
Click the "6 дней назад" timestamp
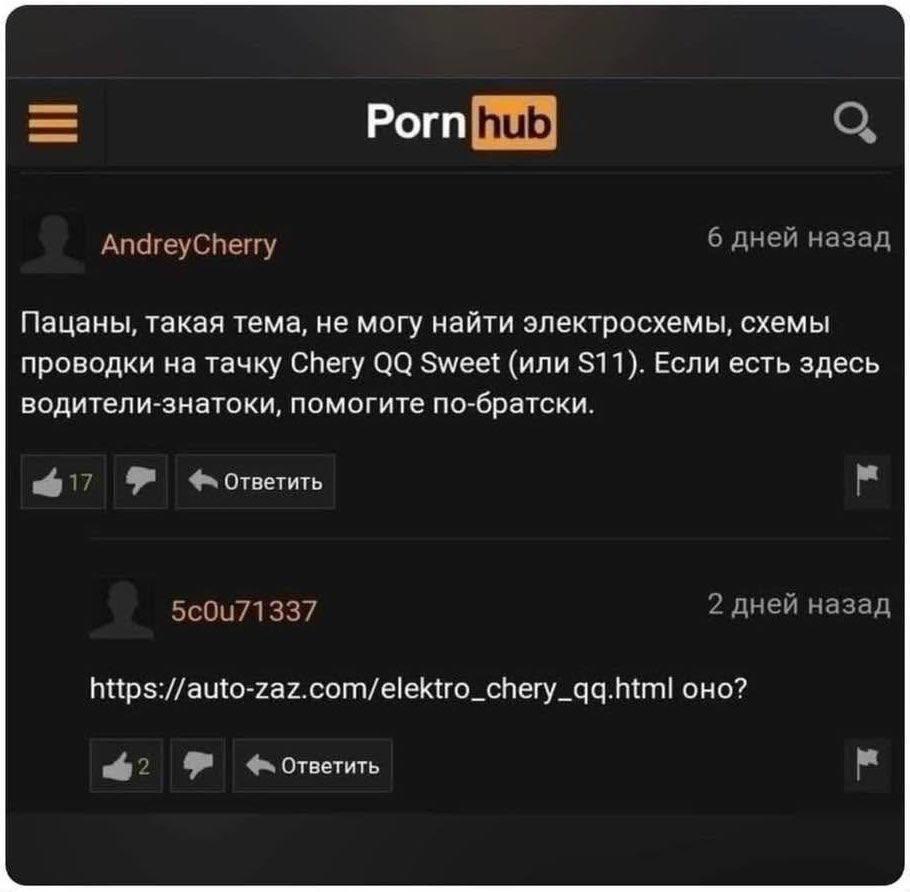coord(799,237)
